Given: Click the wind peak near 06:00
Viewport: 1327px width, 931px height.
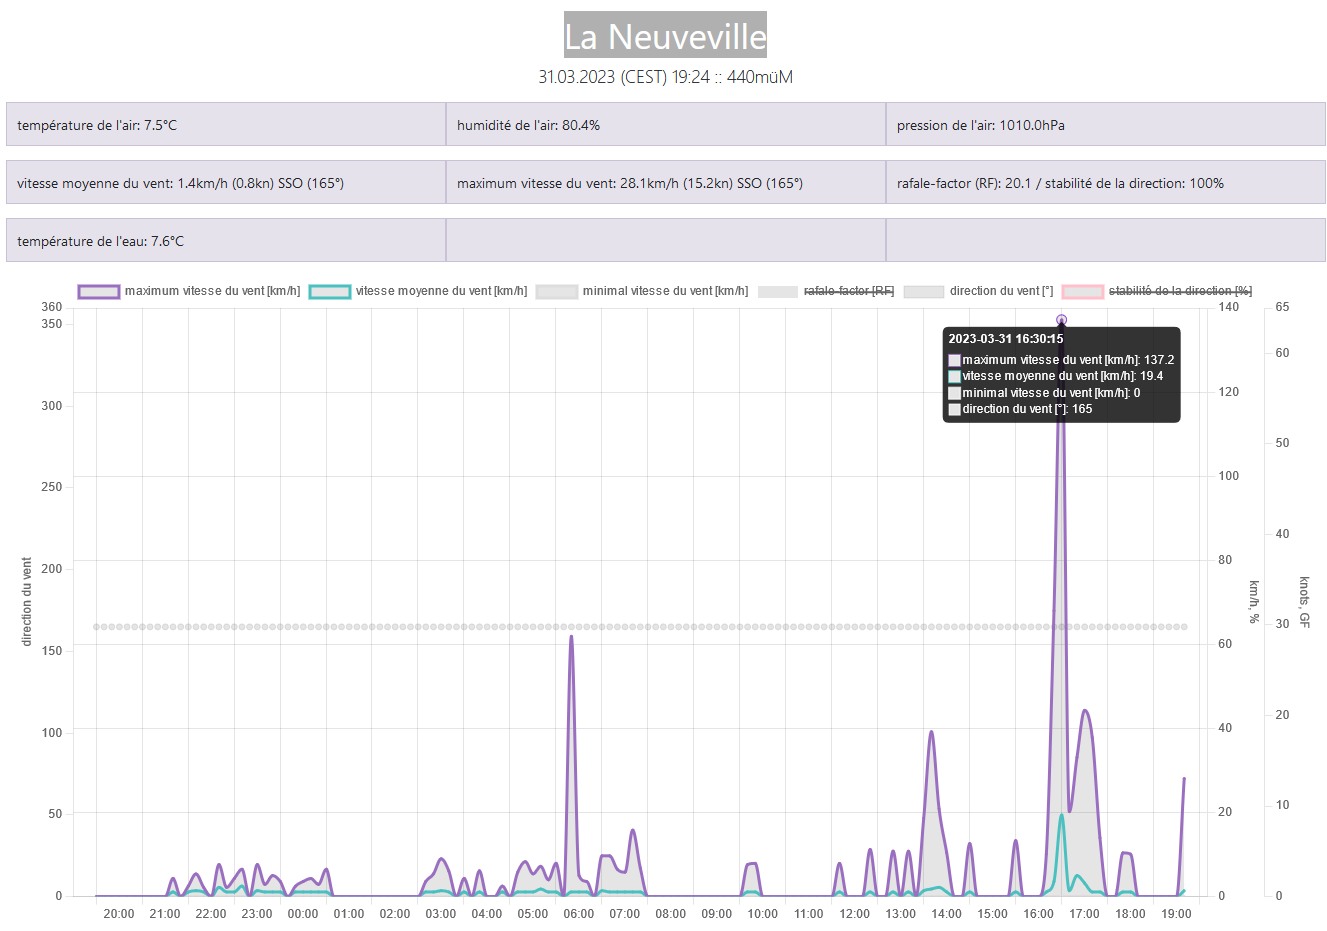Looking at the screenshot, I should coord(571,636).
